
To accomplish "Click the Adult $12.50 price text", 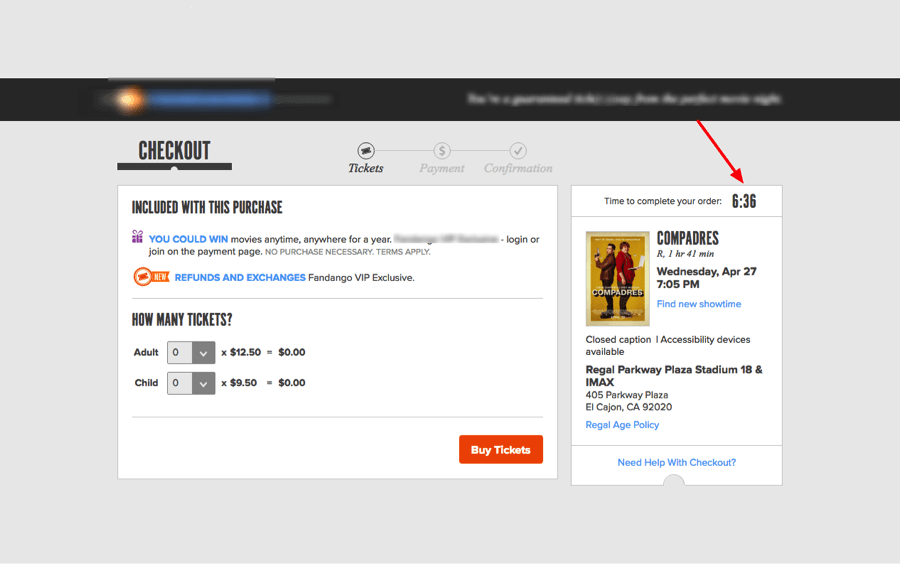I will tap(245, 352).
